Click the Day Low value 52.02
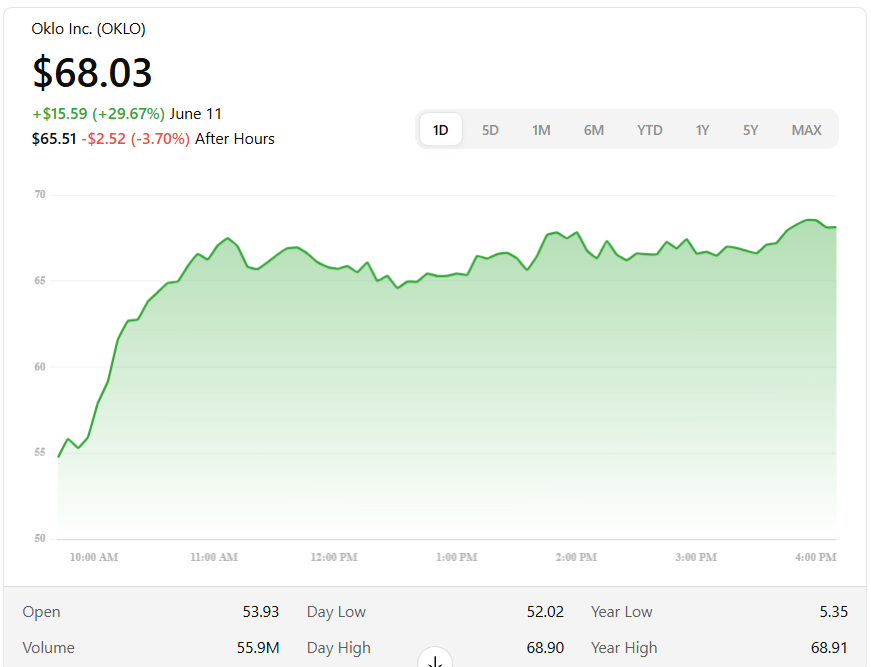The height and width of the screenshot is (667, 871). pos(545,612)
